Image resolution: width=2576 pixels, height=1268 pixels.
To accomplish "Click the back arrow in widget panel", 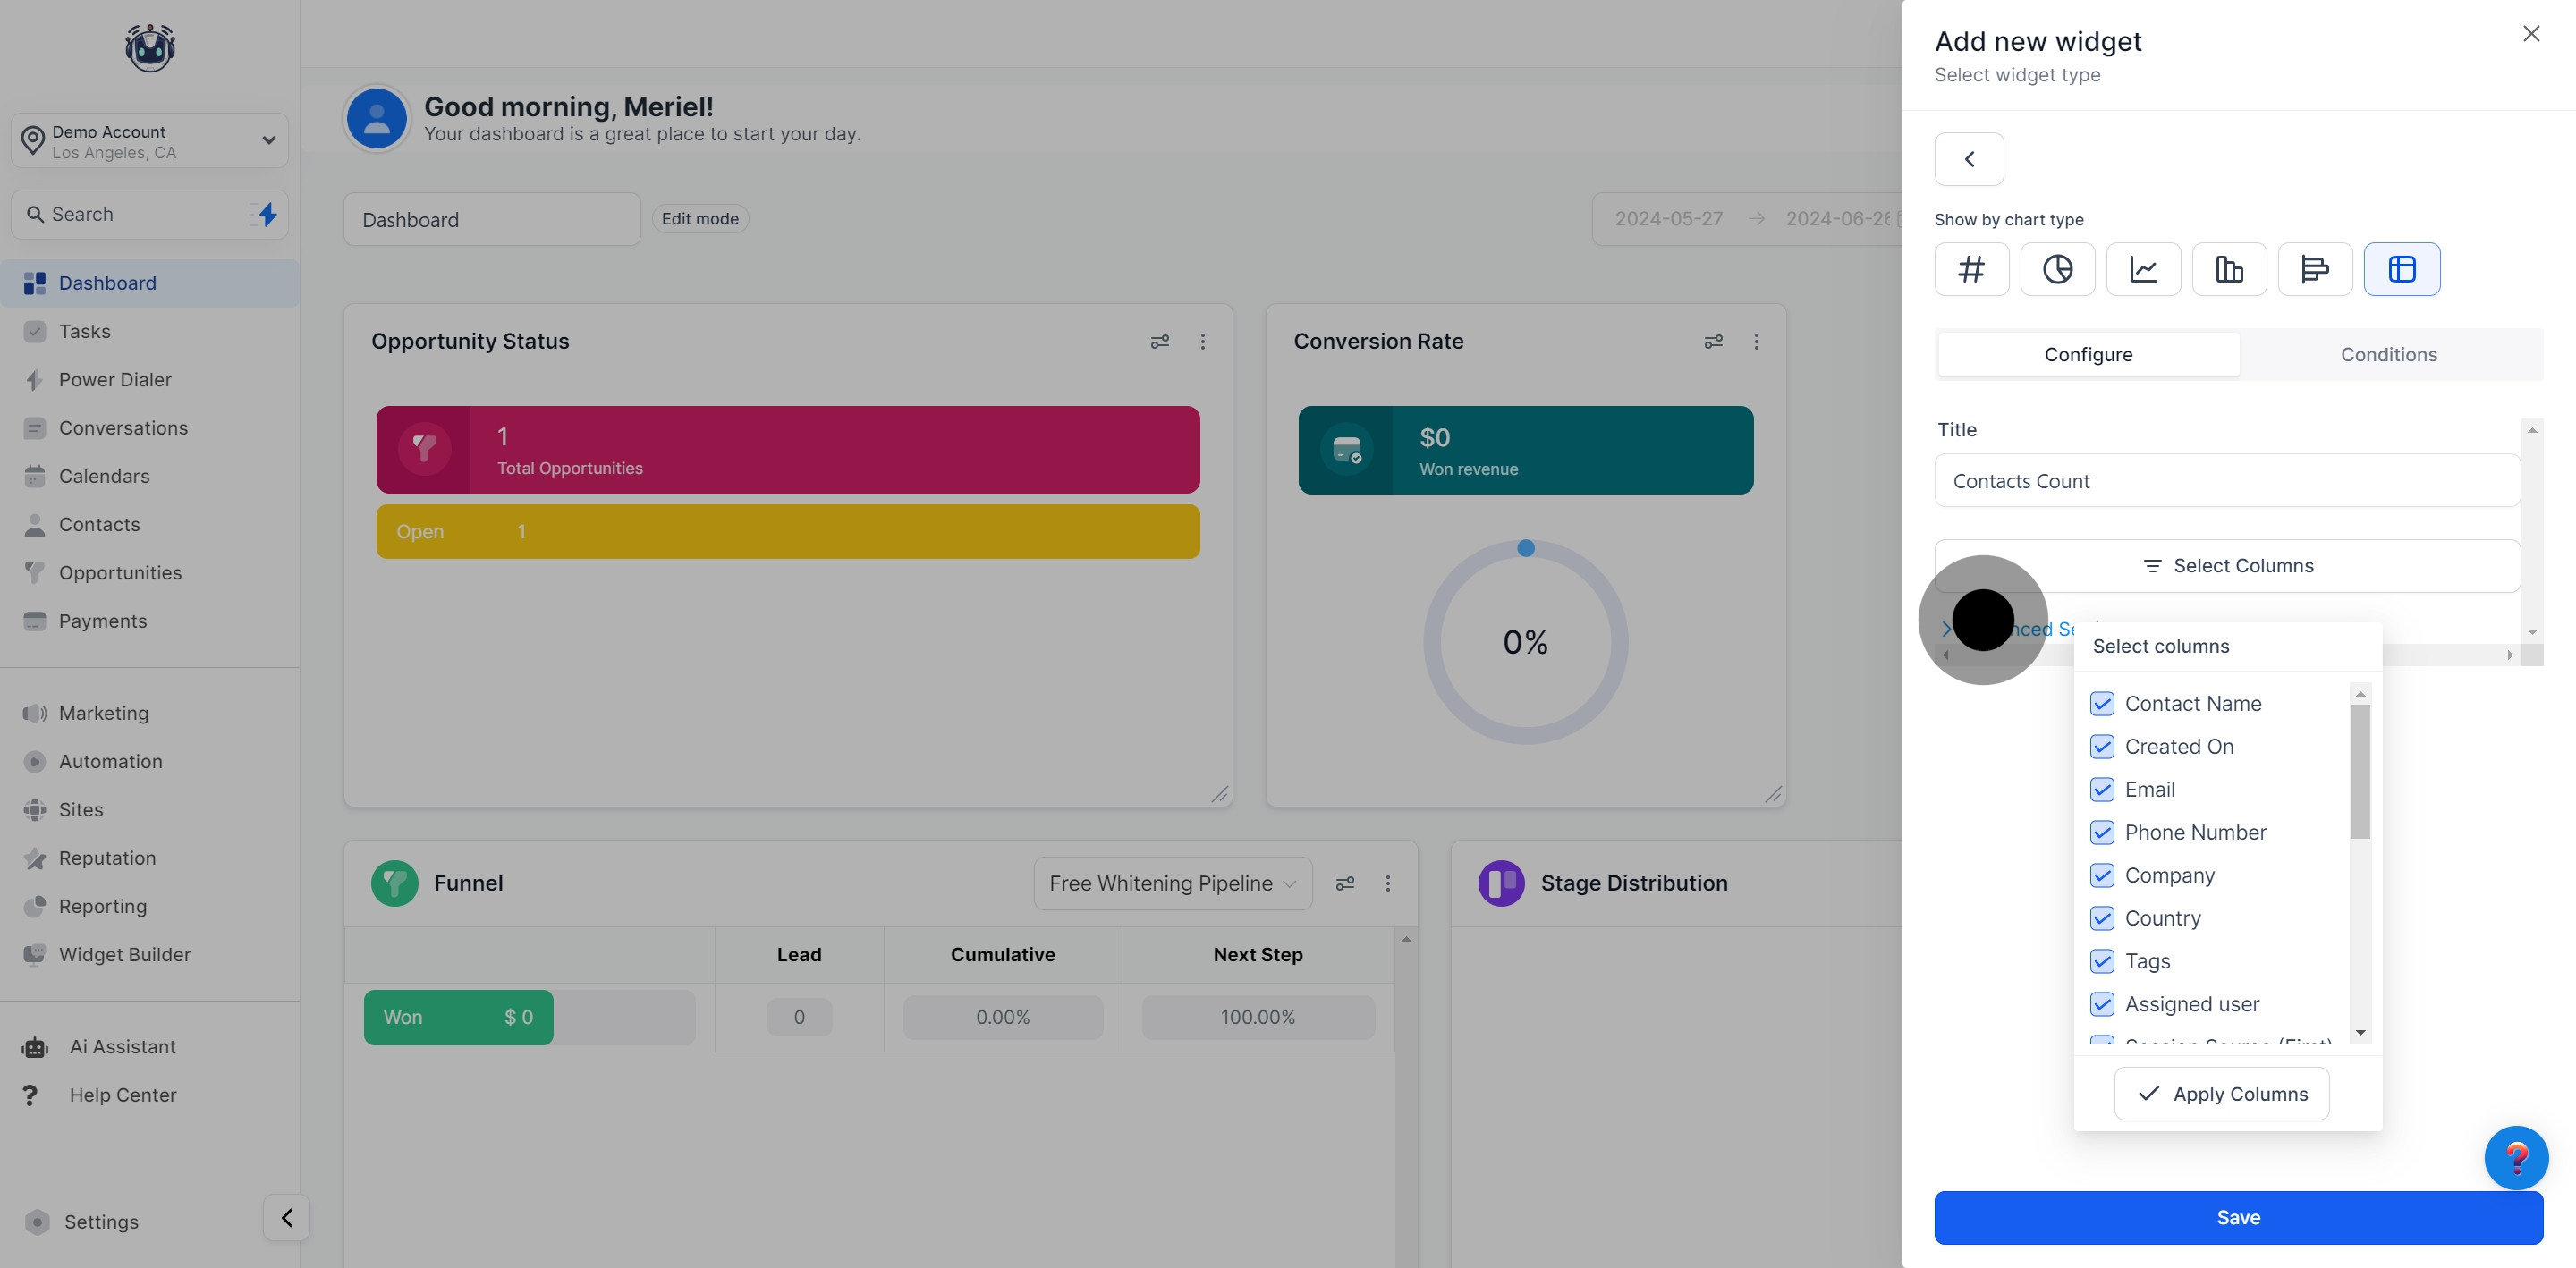I will point(1968,159).
